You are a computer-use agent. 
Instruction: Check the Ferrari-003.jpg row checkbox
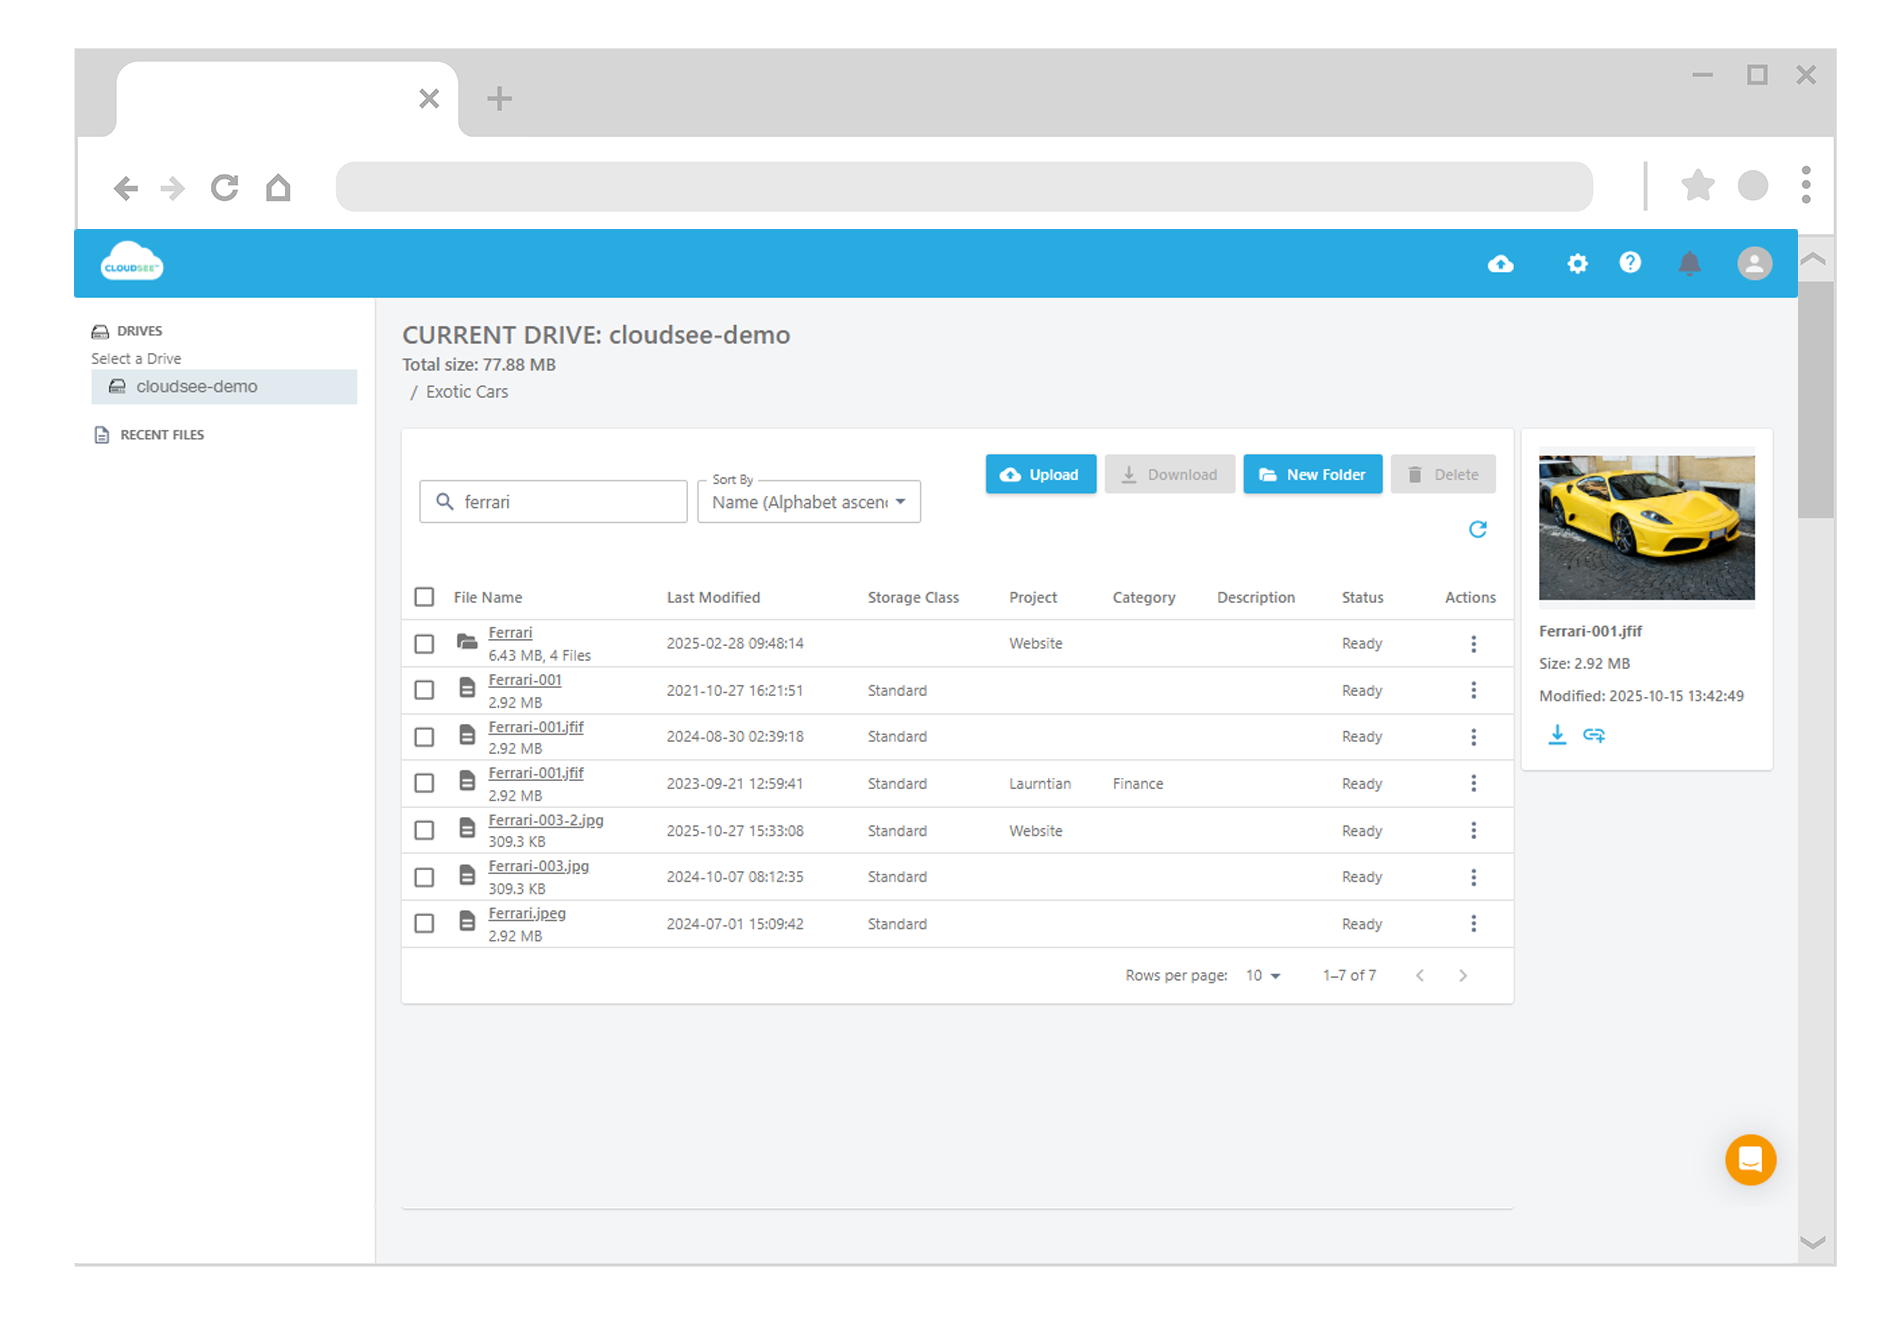click(424, 877)
